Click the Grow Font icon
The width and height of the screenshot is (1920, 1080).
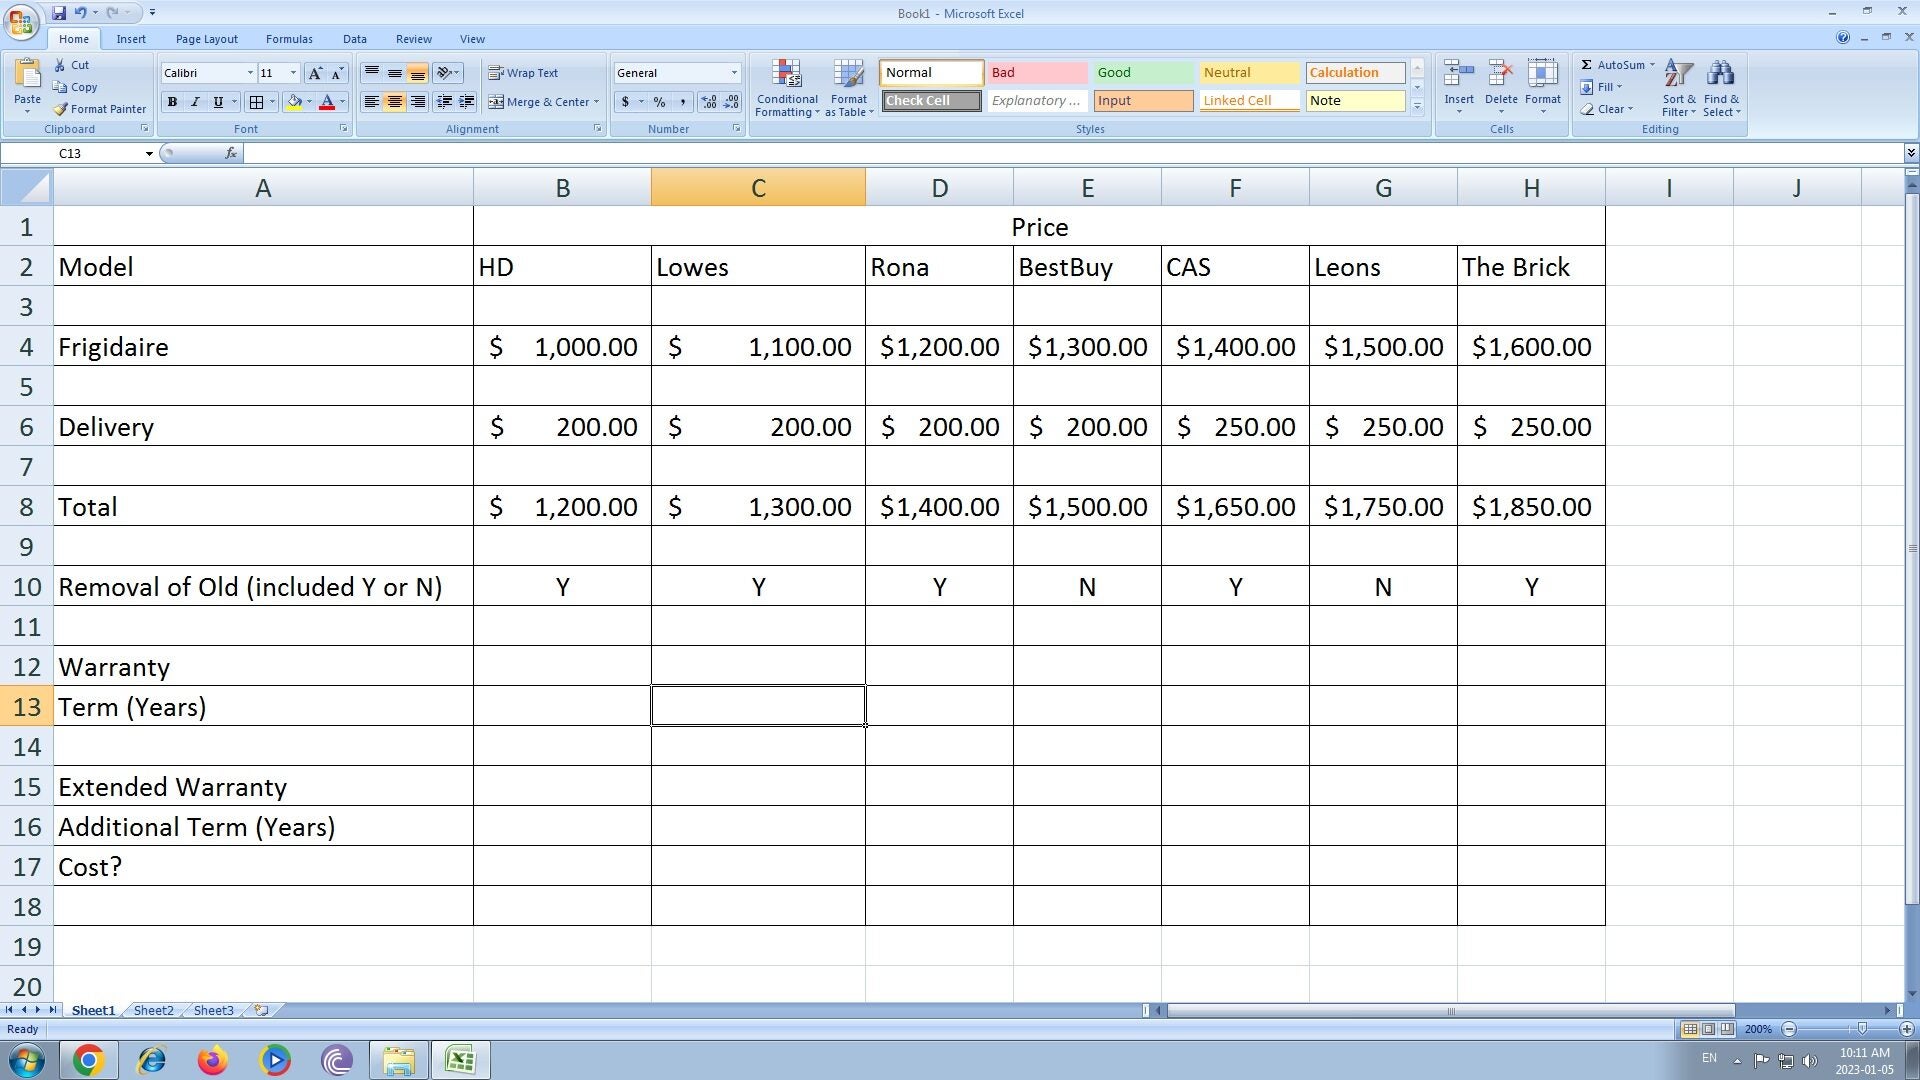coord(315,73)
